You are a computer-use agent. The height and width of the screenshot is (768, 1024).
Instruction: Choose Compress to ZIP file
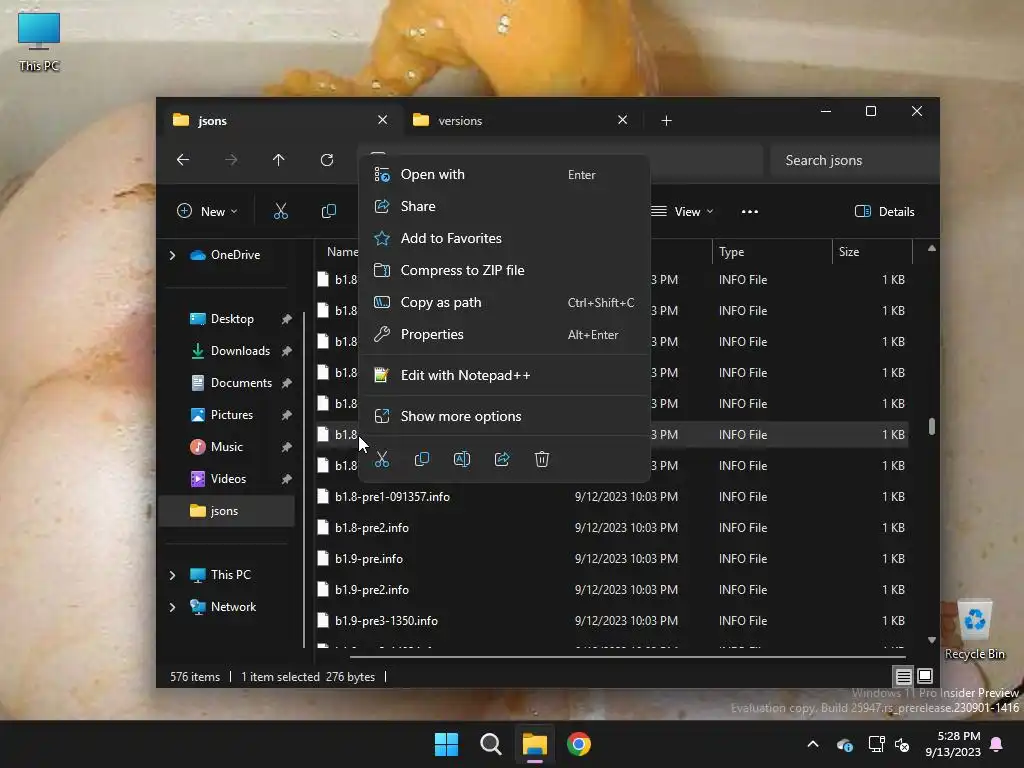[x=504, y=270]
